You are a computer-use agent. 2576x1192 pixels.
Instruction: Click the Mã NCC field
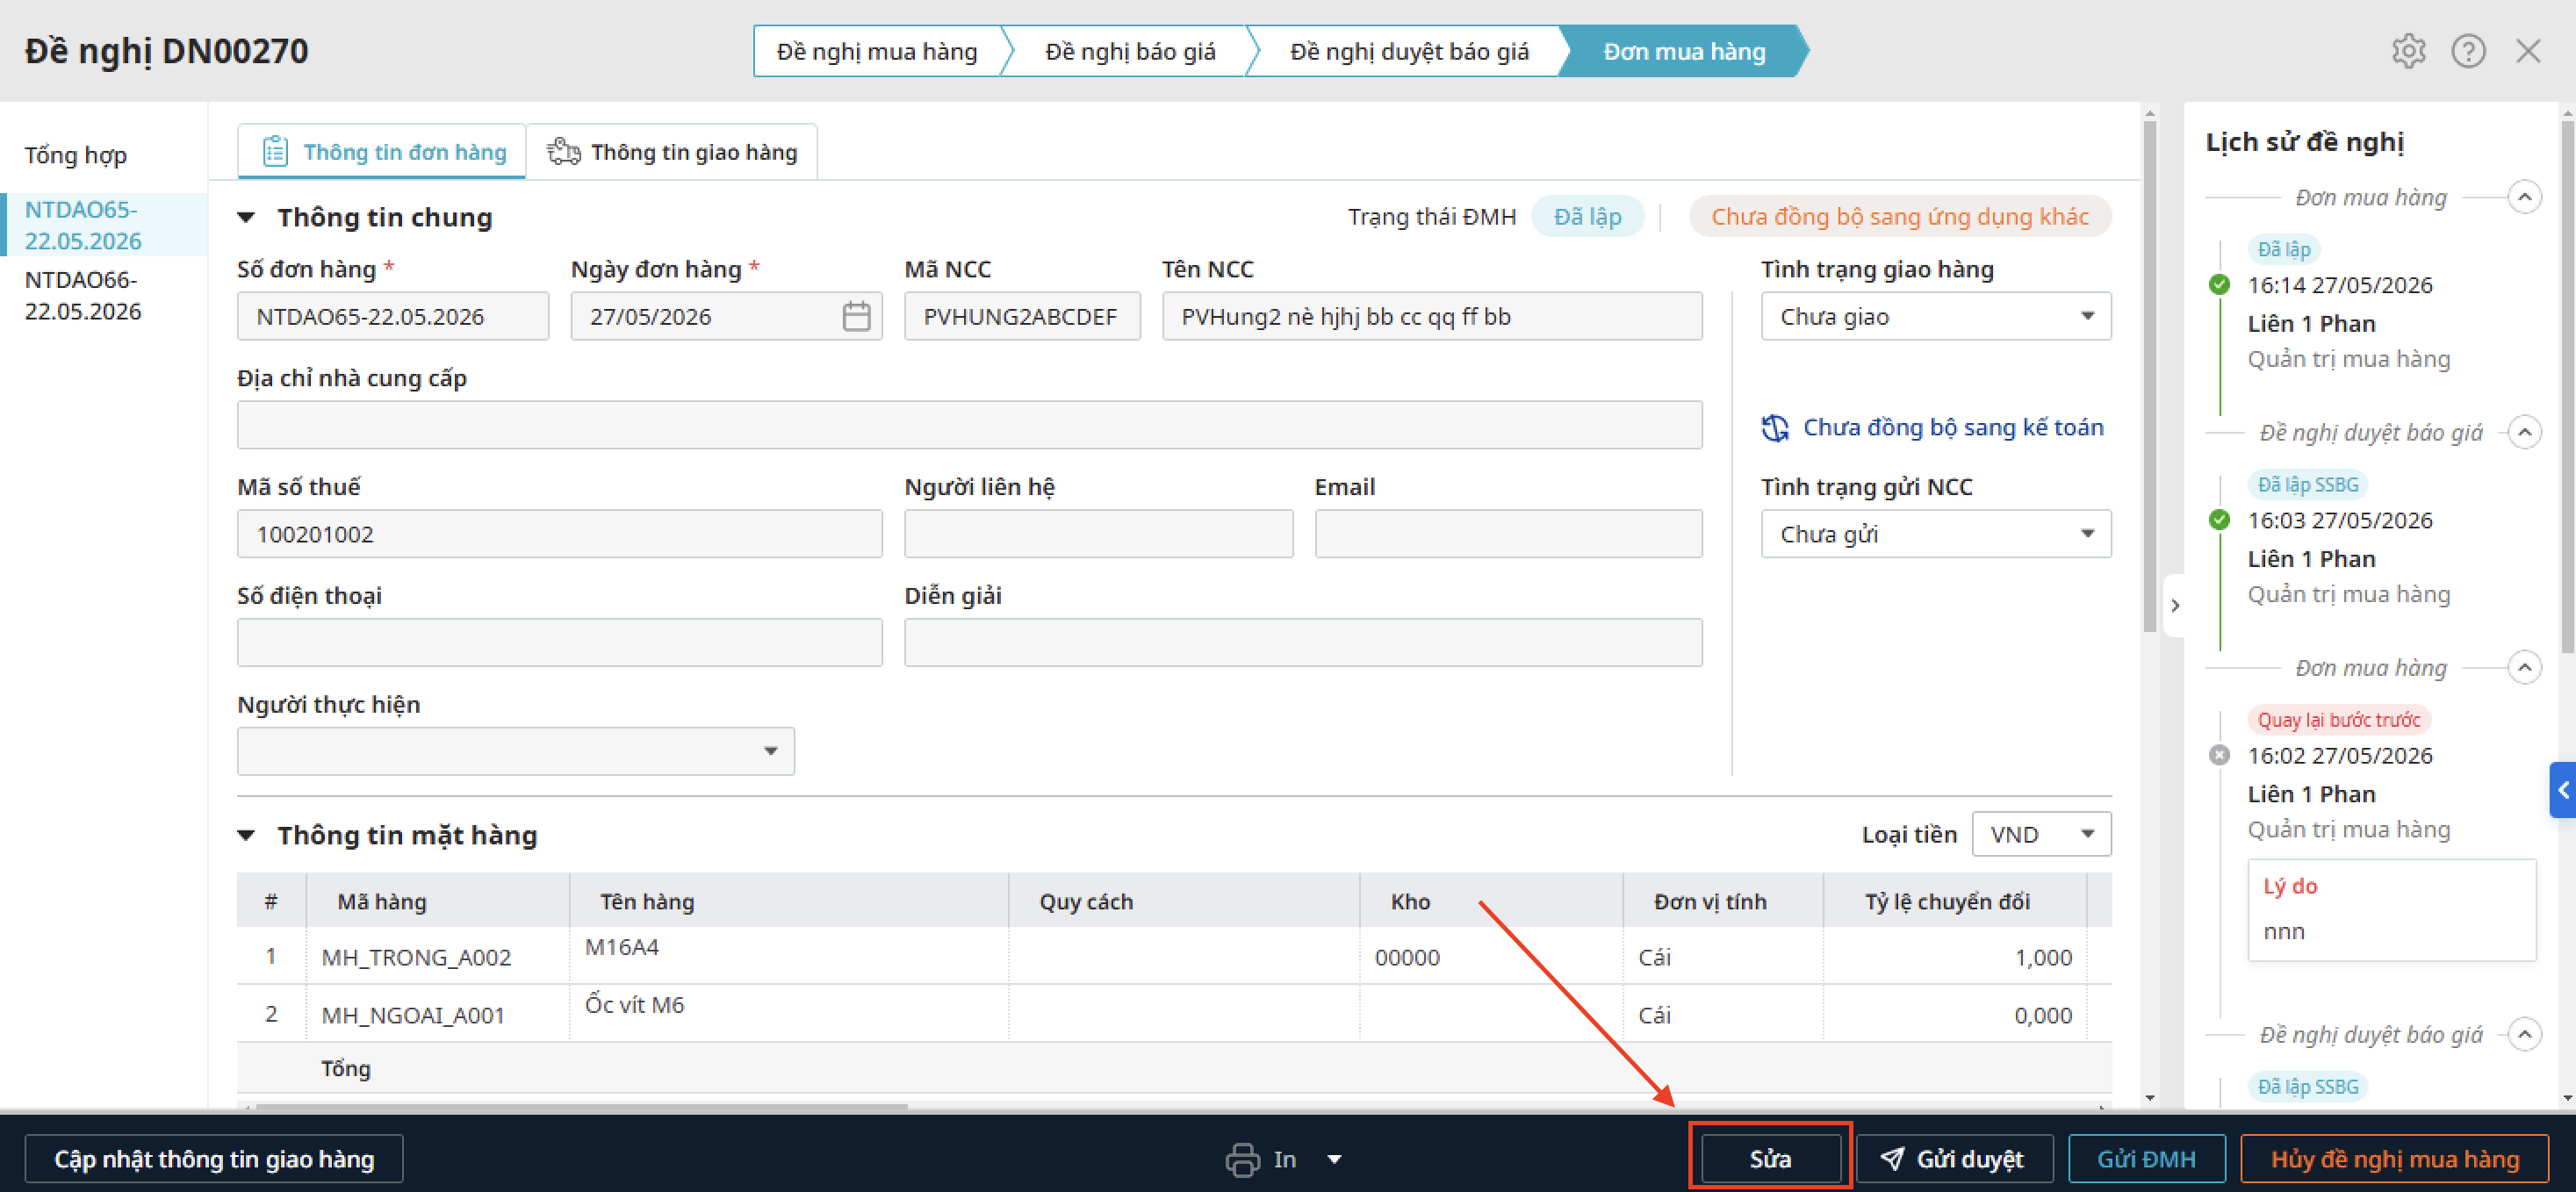tap(1022, 316)
